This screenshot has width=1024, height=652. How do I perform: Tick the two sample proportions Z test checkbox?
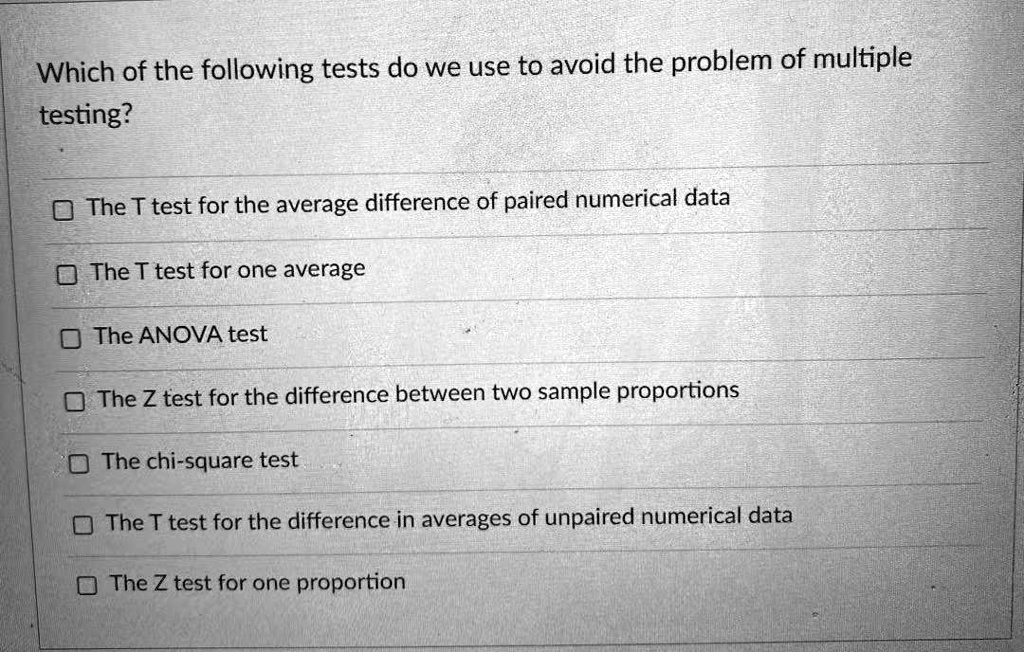point(75,399)
